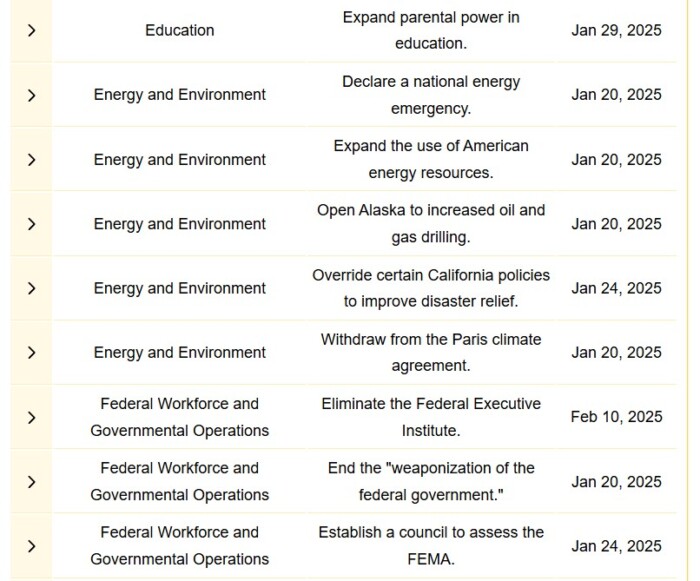This screenshot has width=700, height=581.
Task: Expand the Education parental power row
Action: point(31,30)
